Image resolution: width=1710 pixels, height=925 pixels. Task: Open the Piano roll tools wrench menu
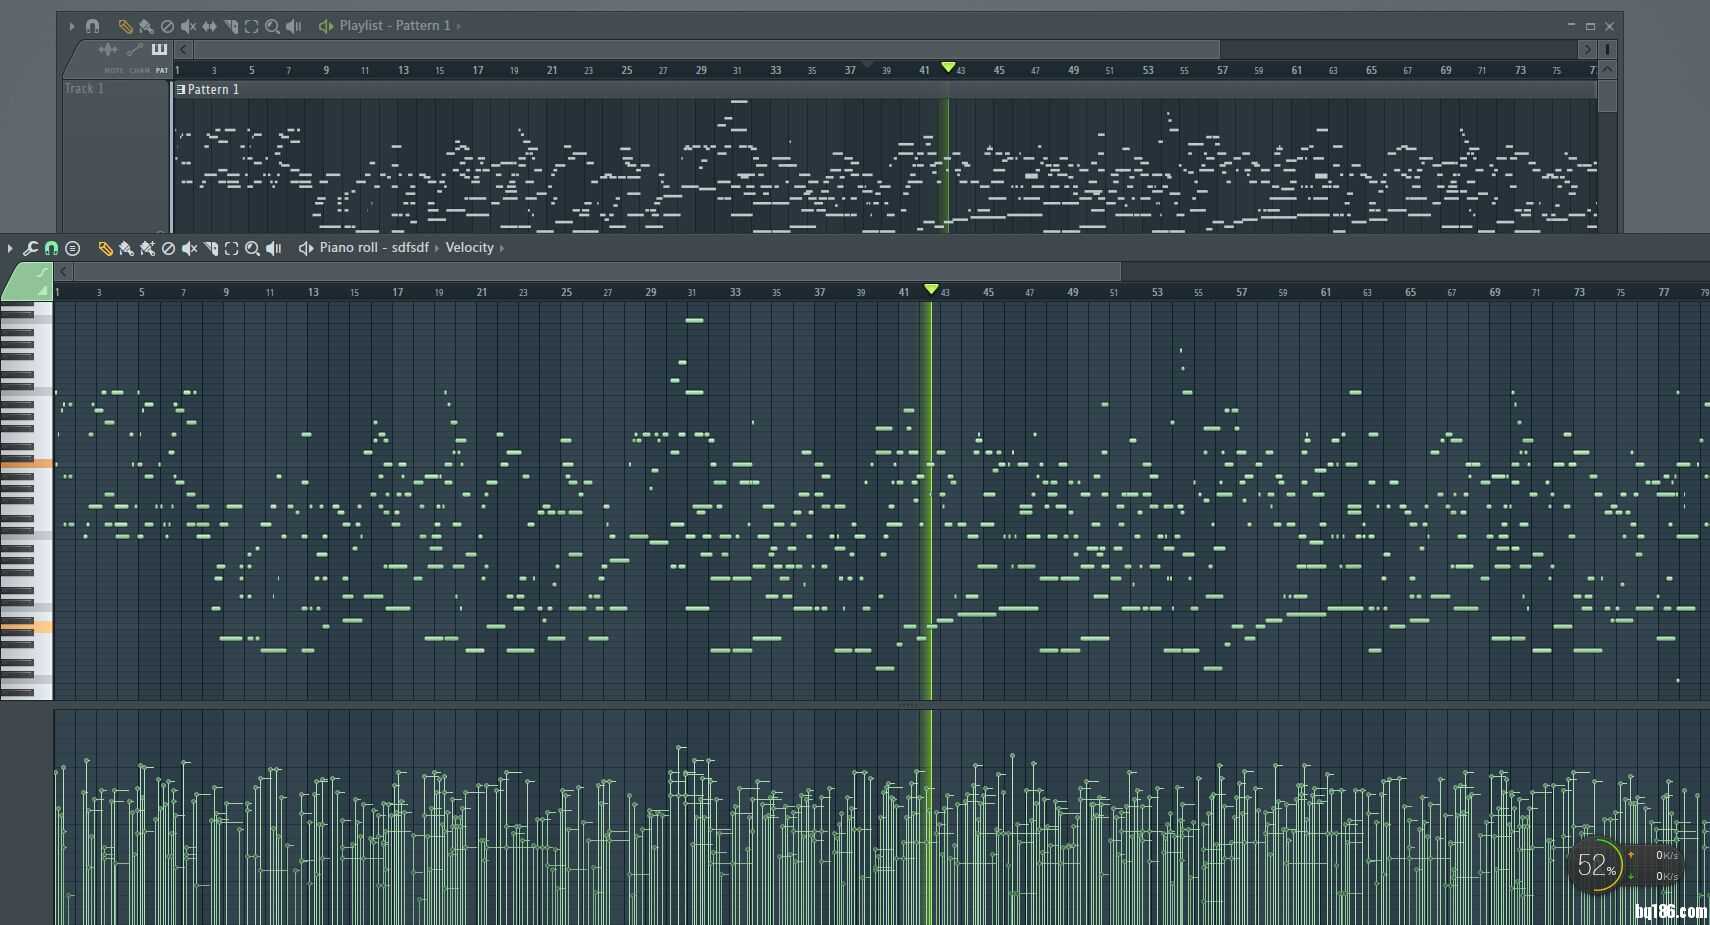pos(30,248)
